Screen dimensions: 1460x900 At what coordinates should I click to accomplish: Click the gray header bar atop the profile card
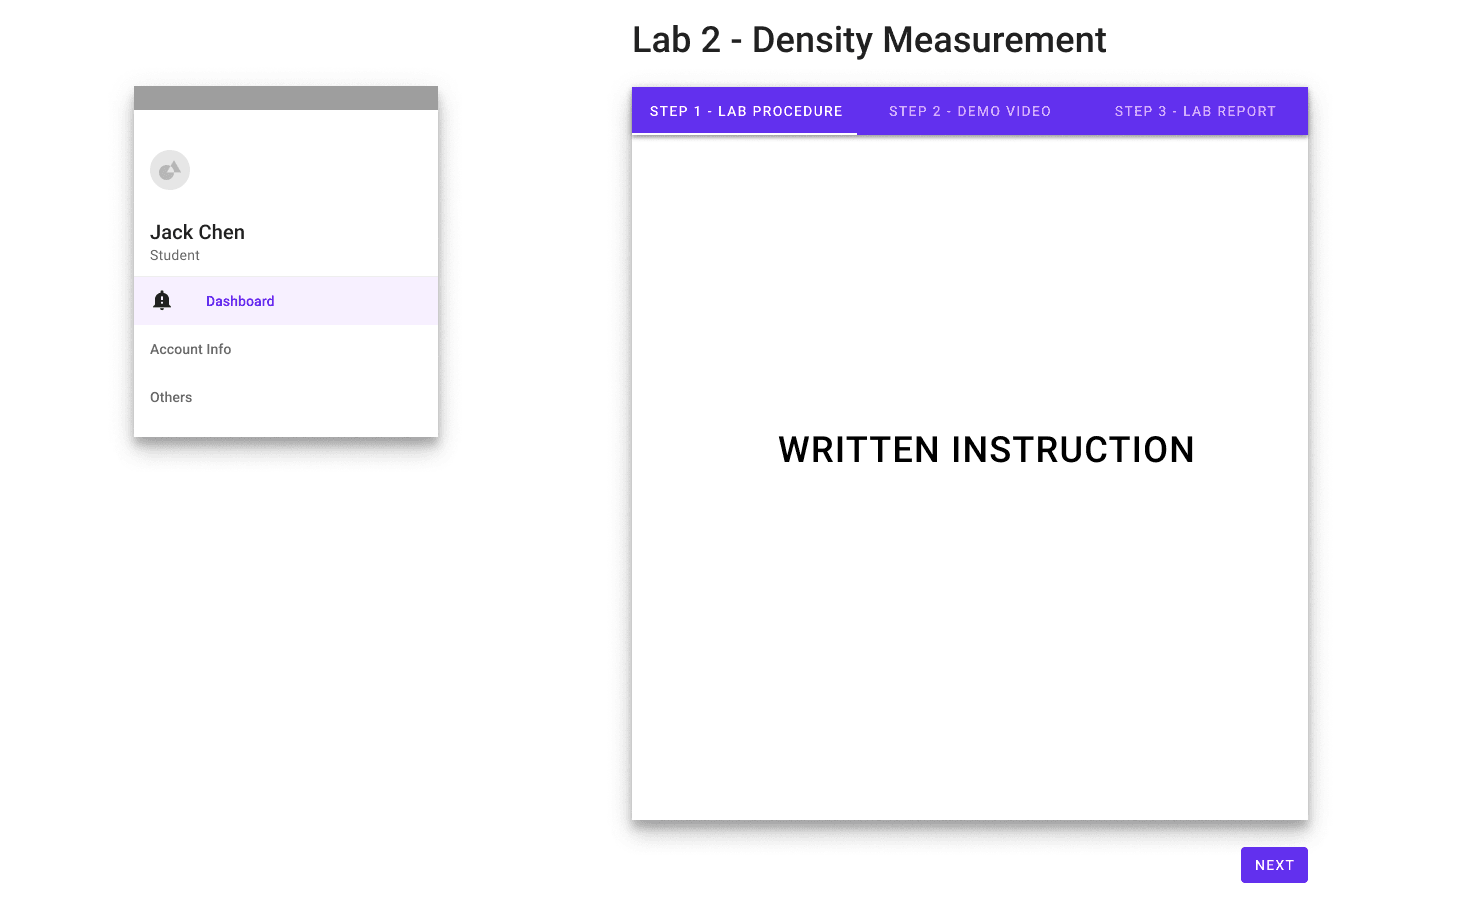[285, 97]
